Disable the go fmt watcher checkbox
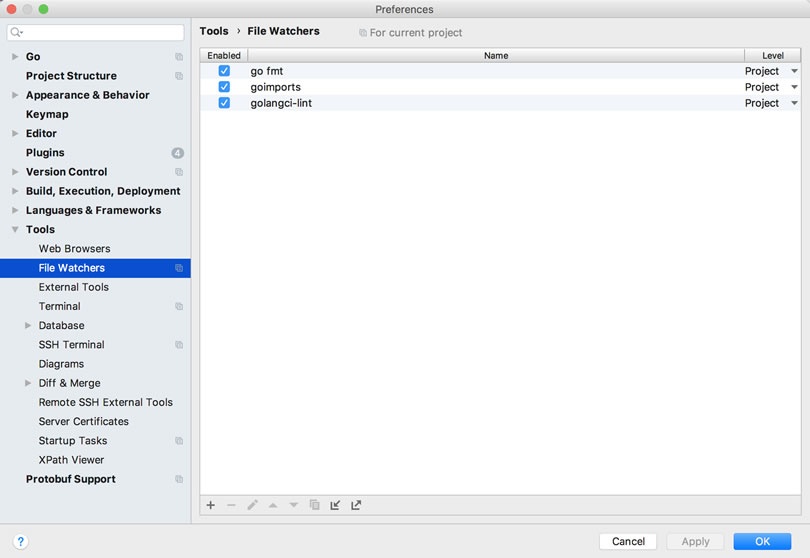Screen dimensions: 810x558 (x=224, y=71)
